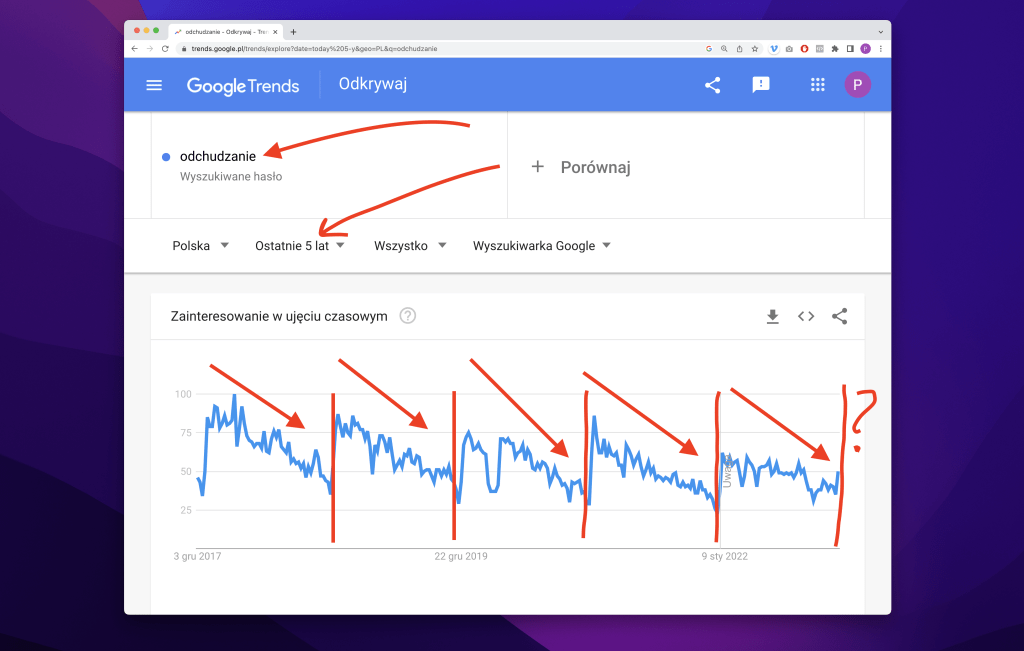Viewport: 1024px width, 651px height.
Task: Expand the Polska region dropdown
Action: (x=200, y=245)
